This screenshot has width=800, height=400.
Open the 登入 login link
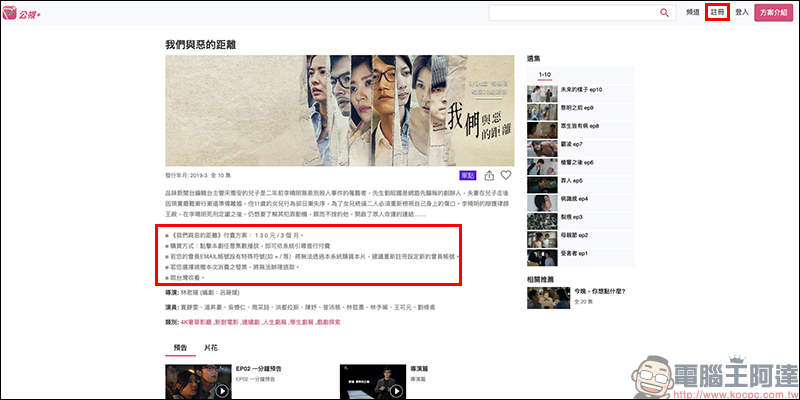[741, 13]
